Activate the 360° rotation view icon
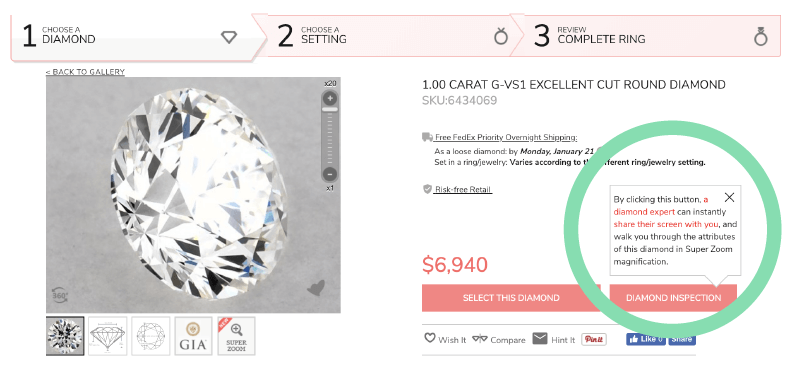 [60, 295]
